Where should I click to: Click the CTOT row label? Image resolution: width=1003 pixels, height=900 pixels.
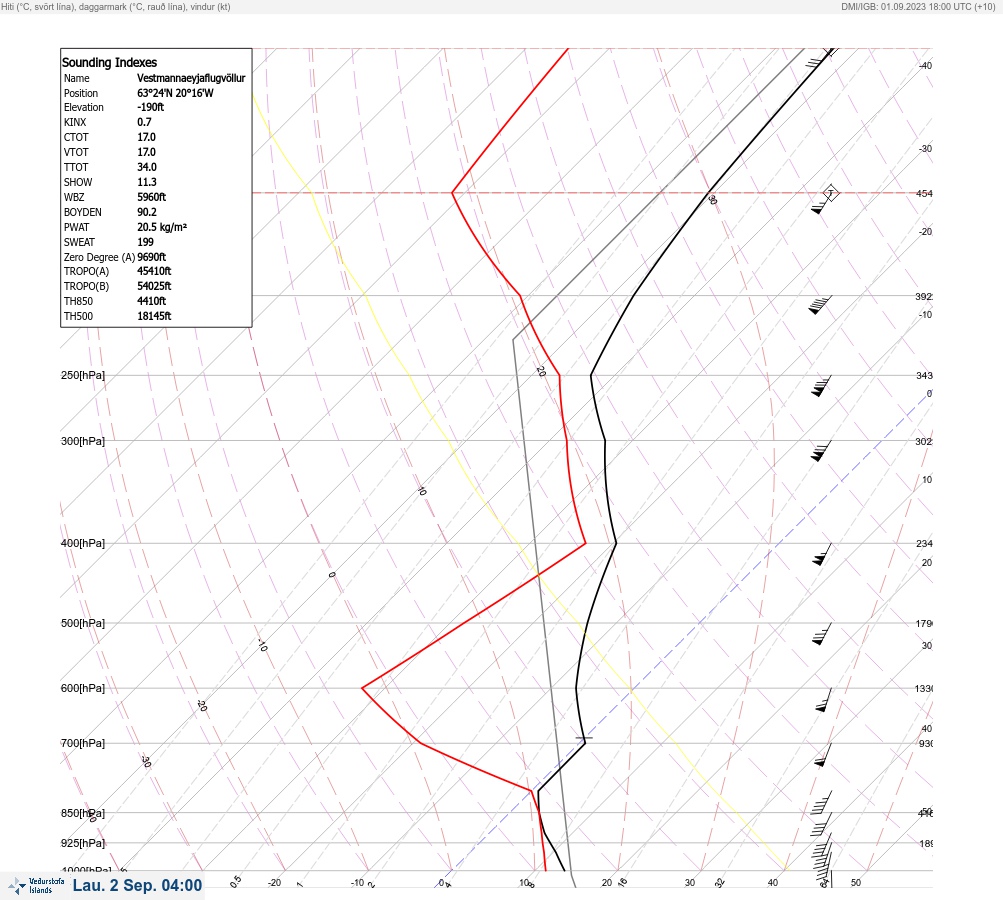click(76, 137)
